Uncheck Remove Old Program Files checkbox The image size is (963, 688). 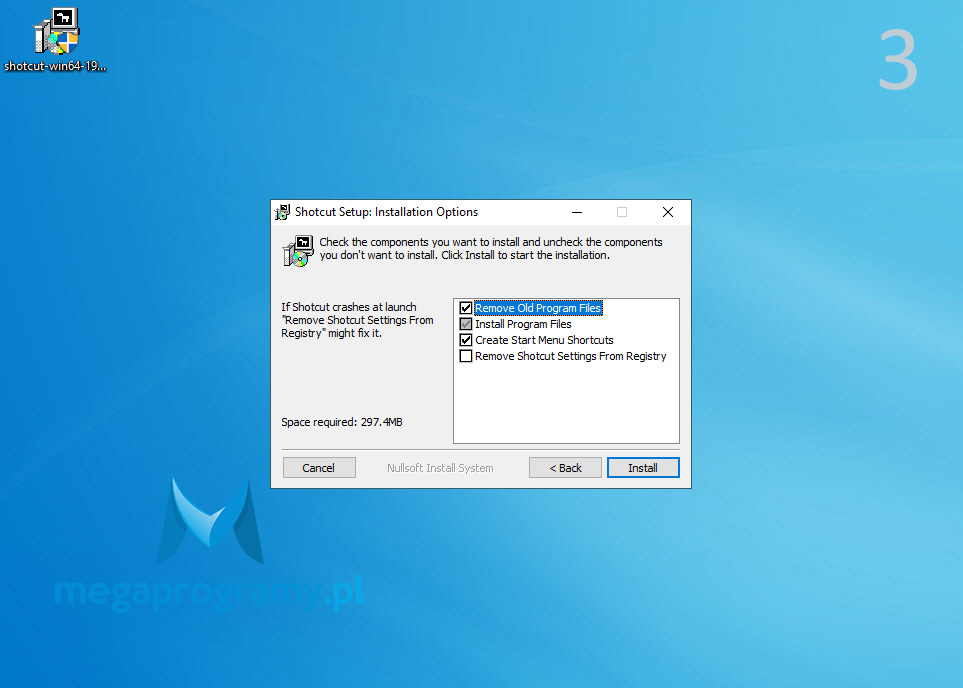pos(466,308)
